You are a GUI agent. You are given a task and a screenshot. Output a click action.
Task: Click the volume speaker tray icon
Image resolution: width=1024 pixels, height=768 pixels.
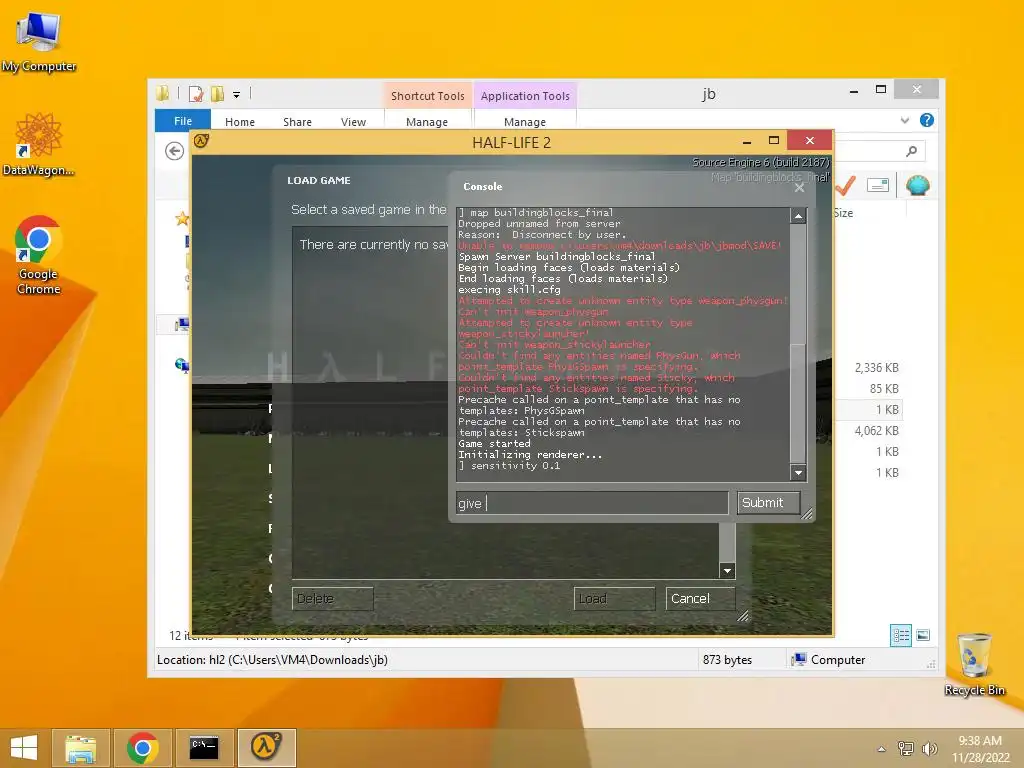[929, 748]
